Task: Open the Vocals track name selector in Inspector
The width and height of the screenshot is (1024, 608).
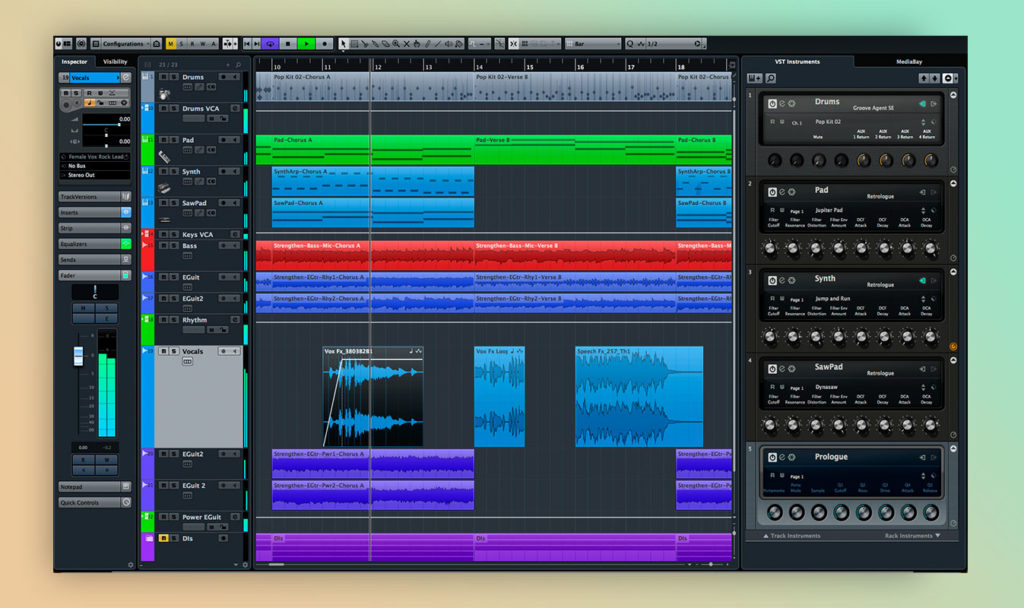Action: tap(95, 78)
